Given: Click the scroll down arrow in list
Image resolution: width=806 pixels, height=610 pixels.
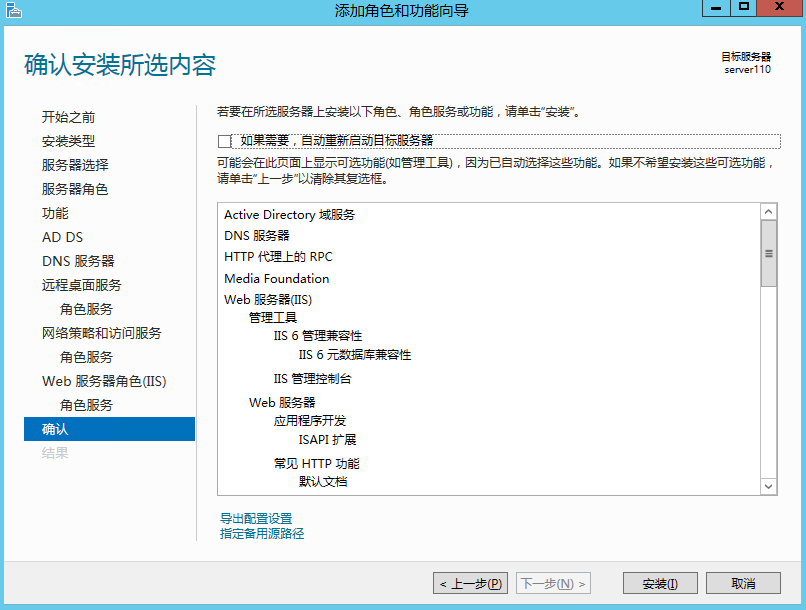Looking at the screenshot, I should coord(768,486).
